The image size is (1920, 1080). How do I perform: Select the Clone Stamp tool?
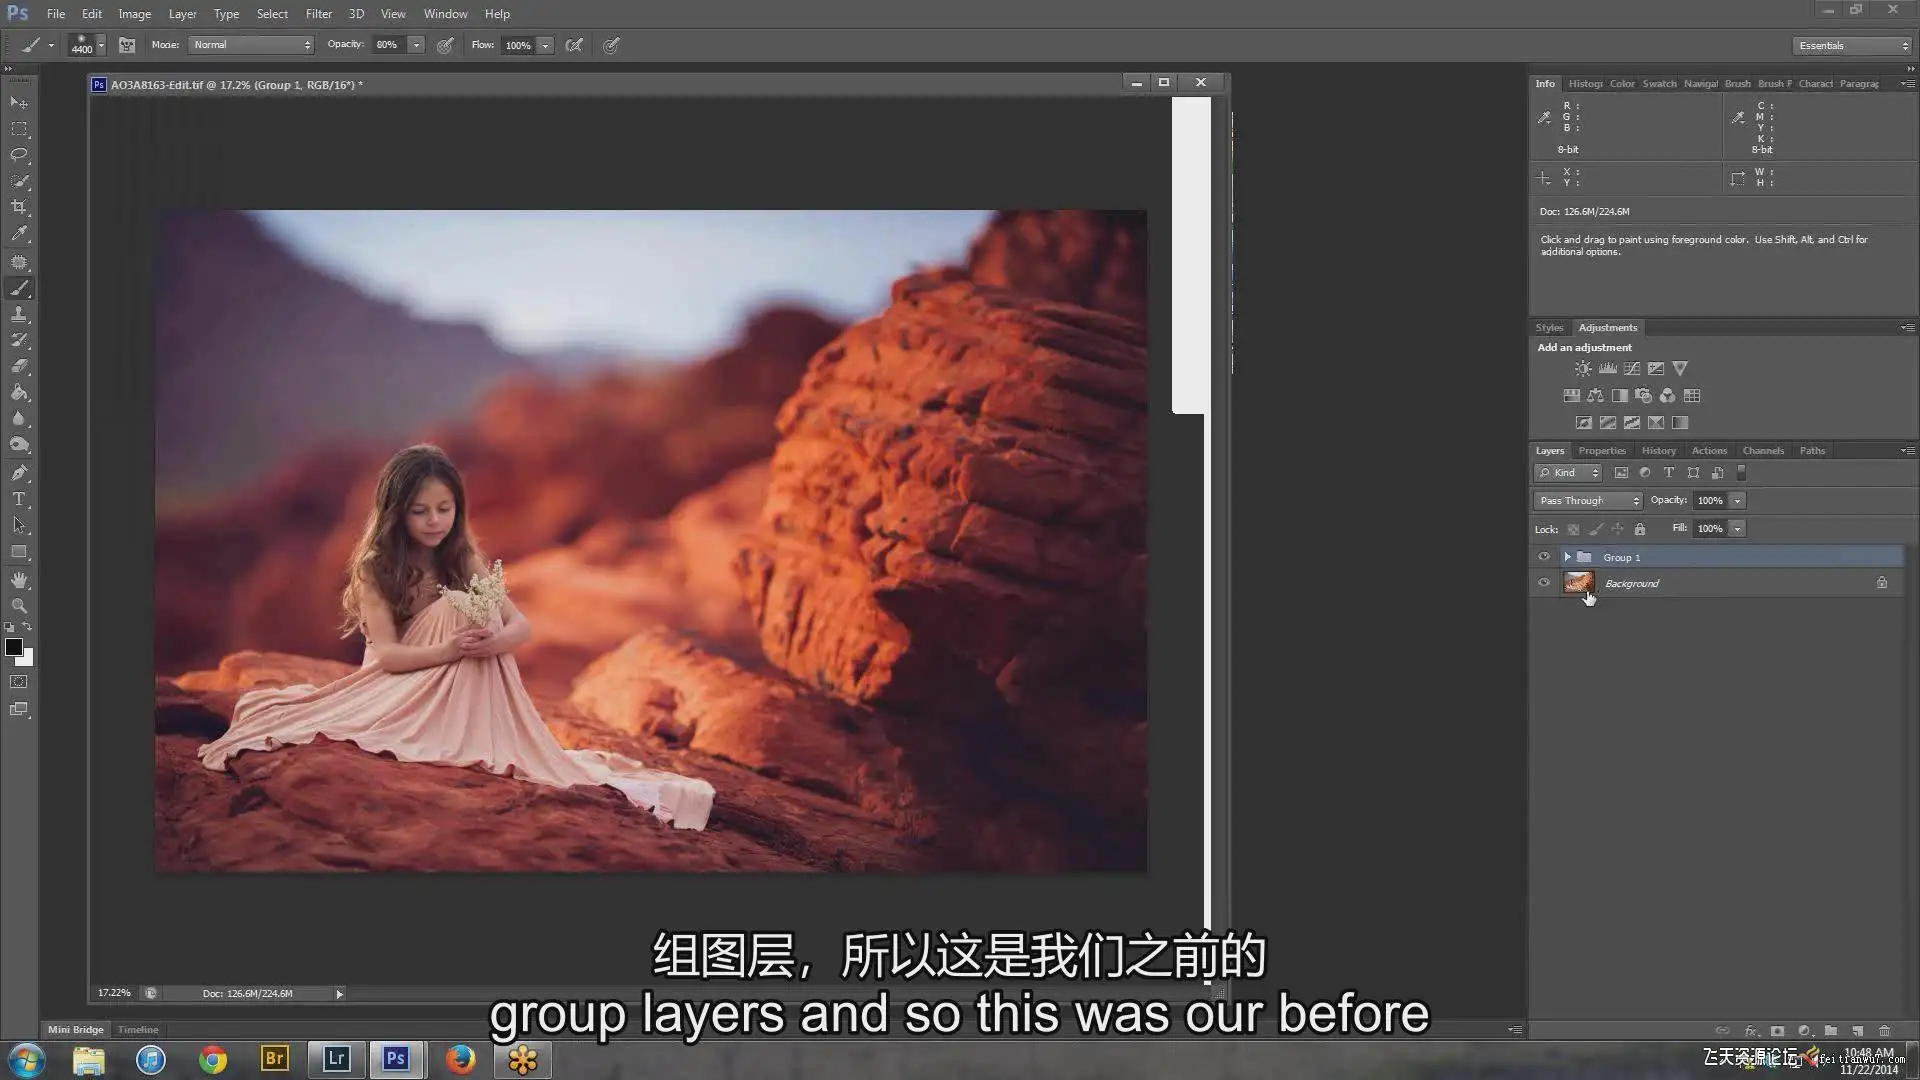[x=19, y=314]
